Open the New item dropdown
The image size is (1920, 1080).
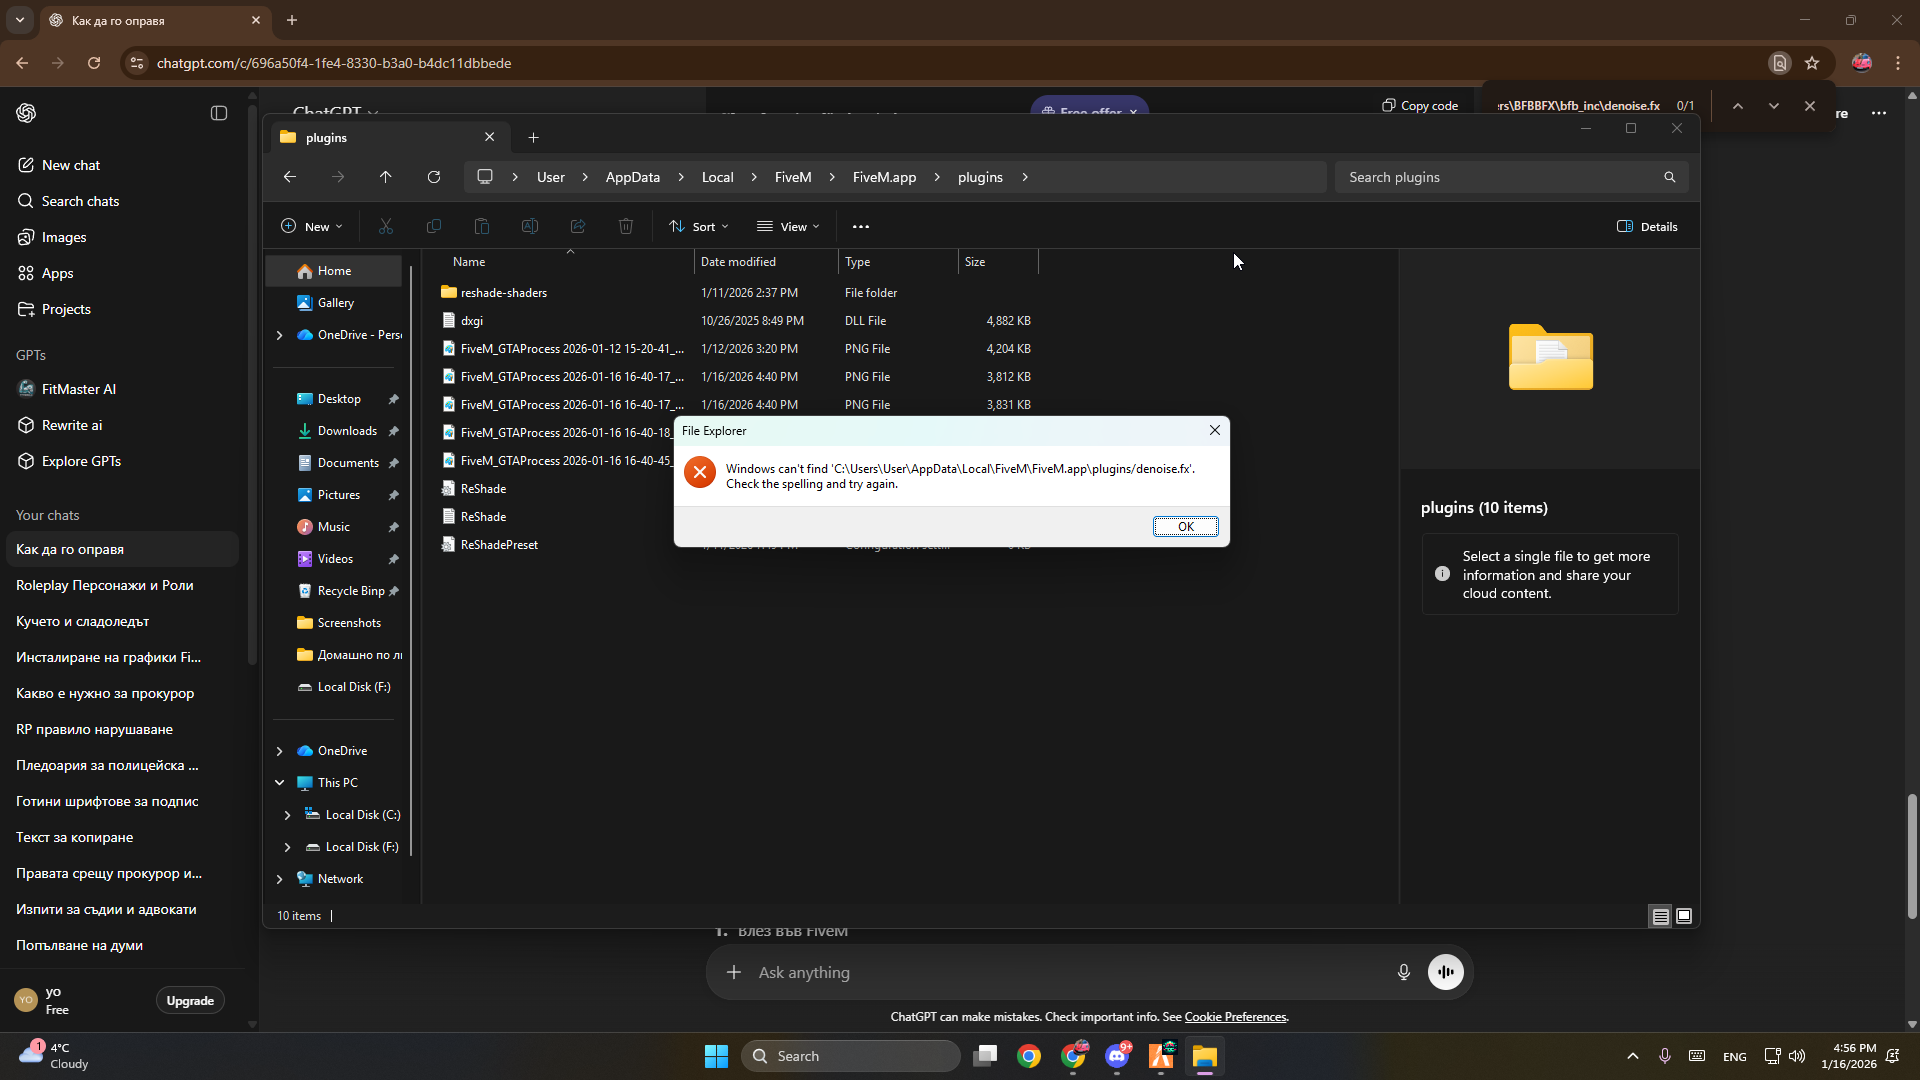312,227
